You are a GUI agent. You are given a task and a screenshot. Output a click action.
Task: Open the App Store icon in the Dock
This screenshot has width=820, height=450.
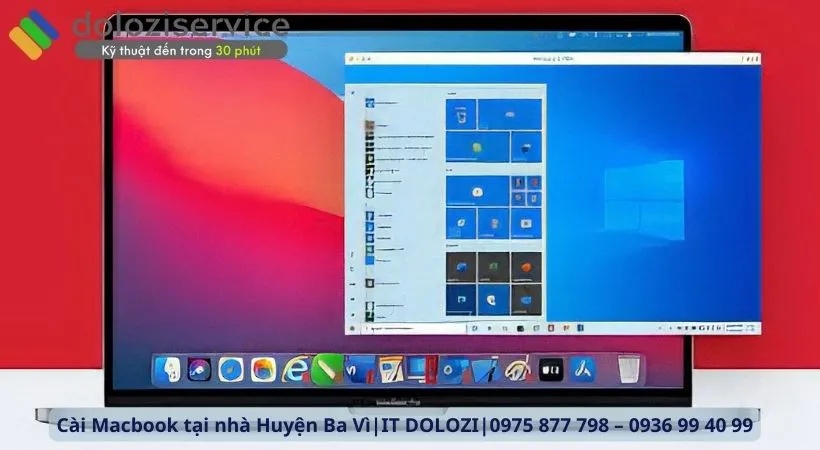[x=583, y=370]
